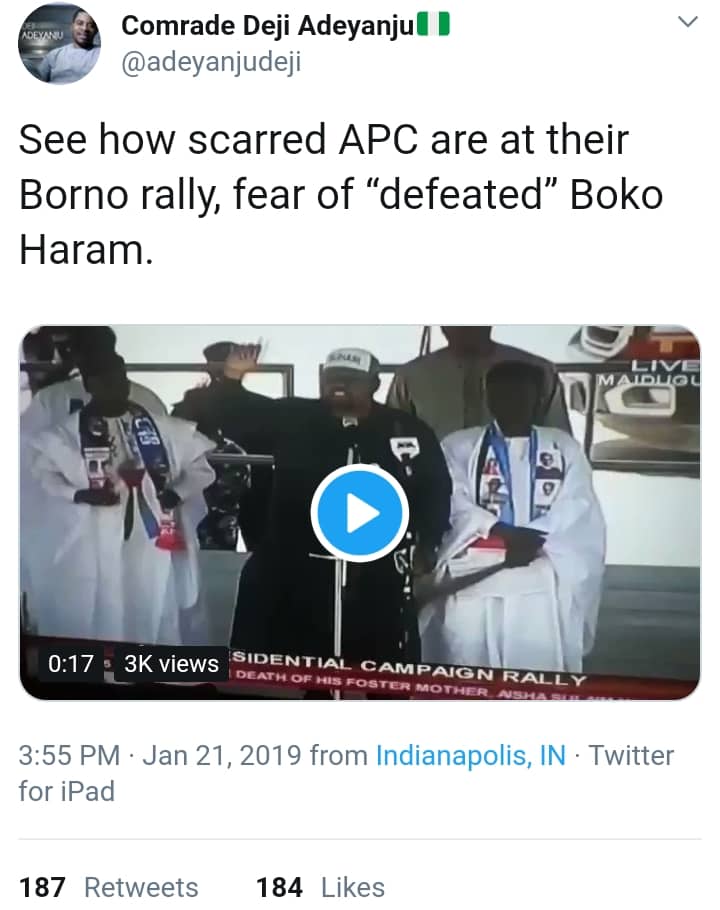The height and width of the screenshot is (910, 720).
Task: Open the Indianapolis, IN location link
Action: point(470,755)
